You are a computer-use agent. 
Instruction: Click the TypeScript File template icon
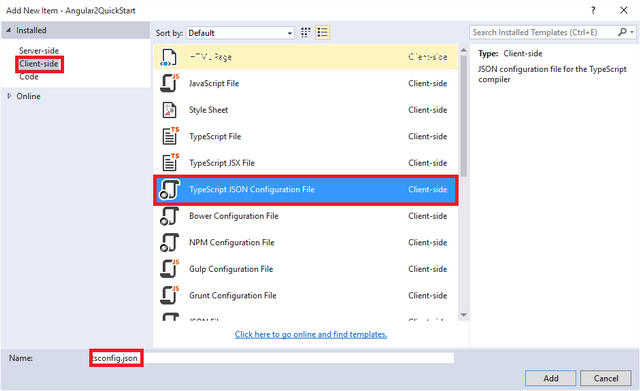coord(170,136)
